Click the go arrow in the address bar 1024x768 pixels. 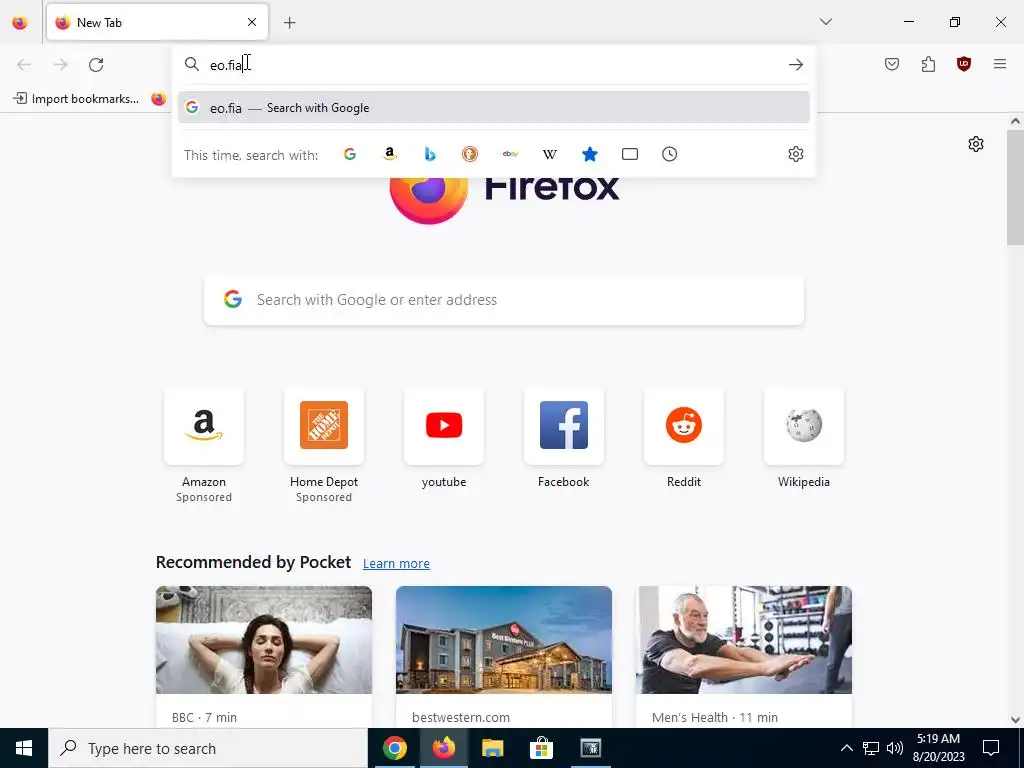[795, 65]
